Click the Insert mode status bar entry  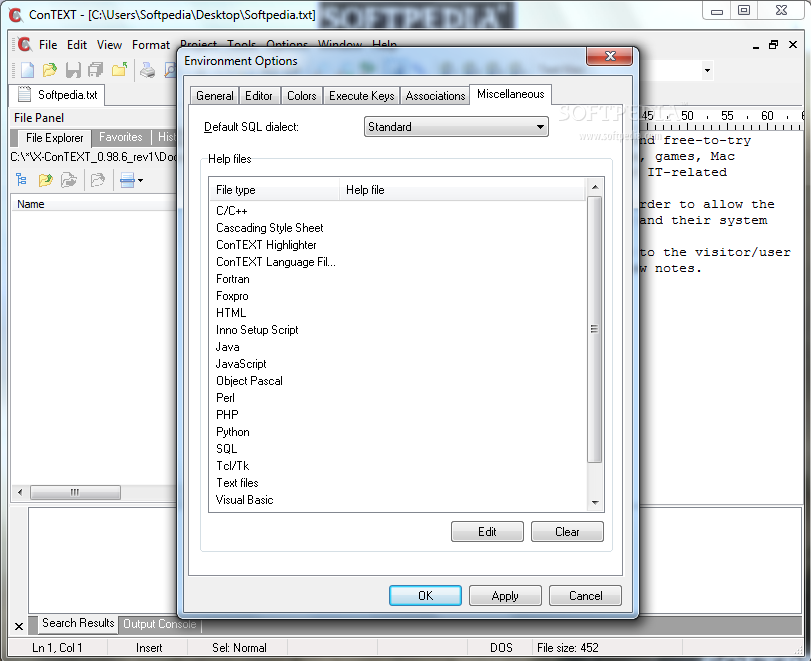point(149,648)
